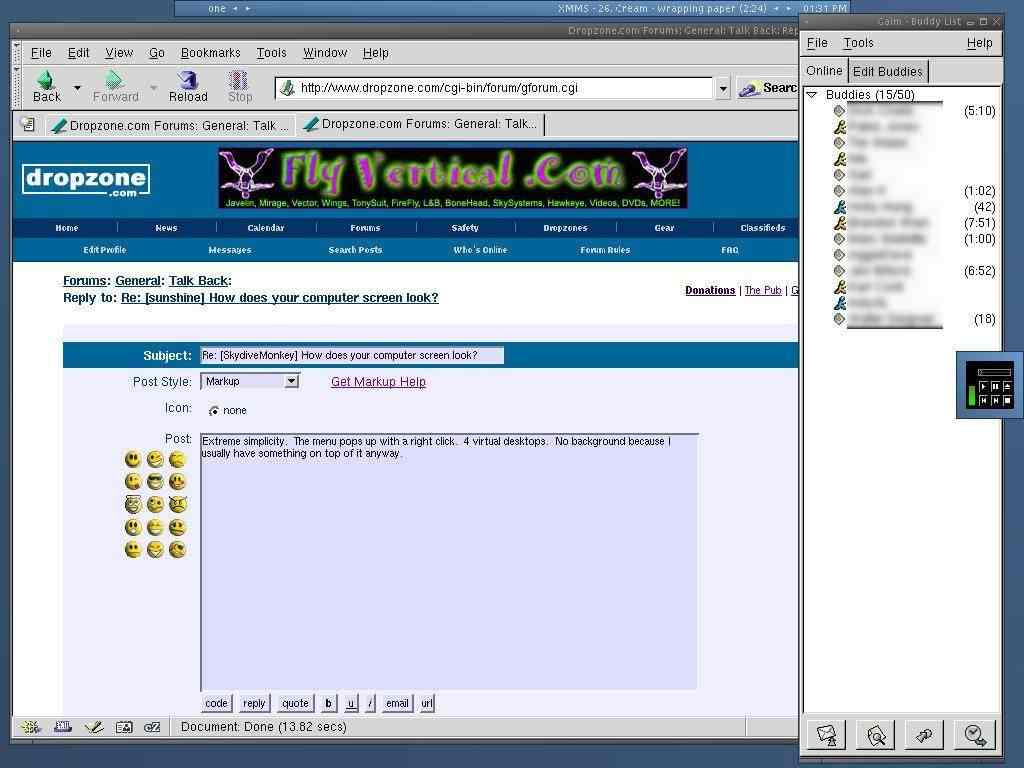Click the Get Markup Help link
The image size is (1024, 768).
378,382
